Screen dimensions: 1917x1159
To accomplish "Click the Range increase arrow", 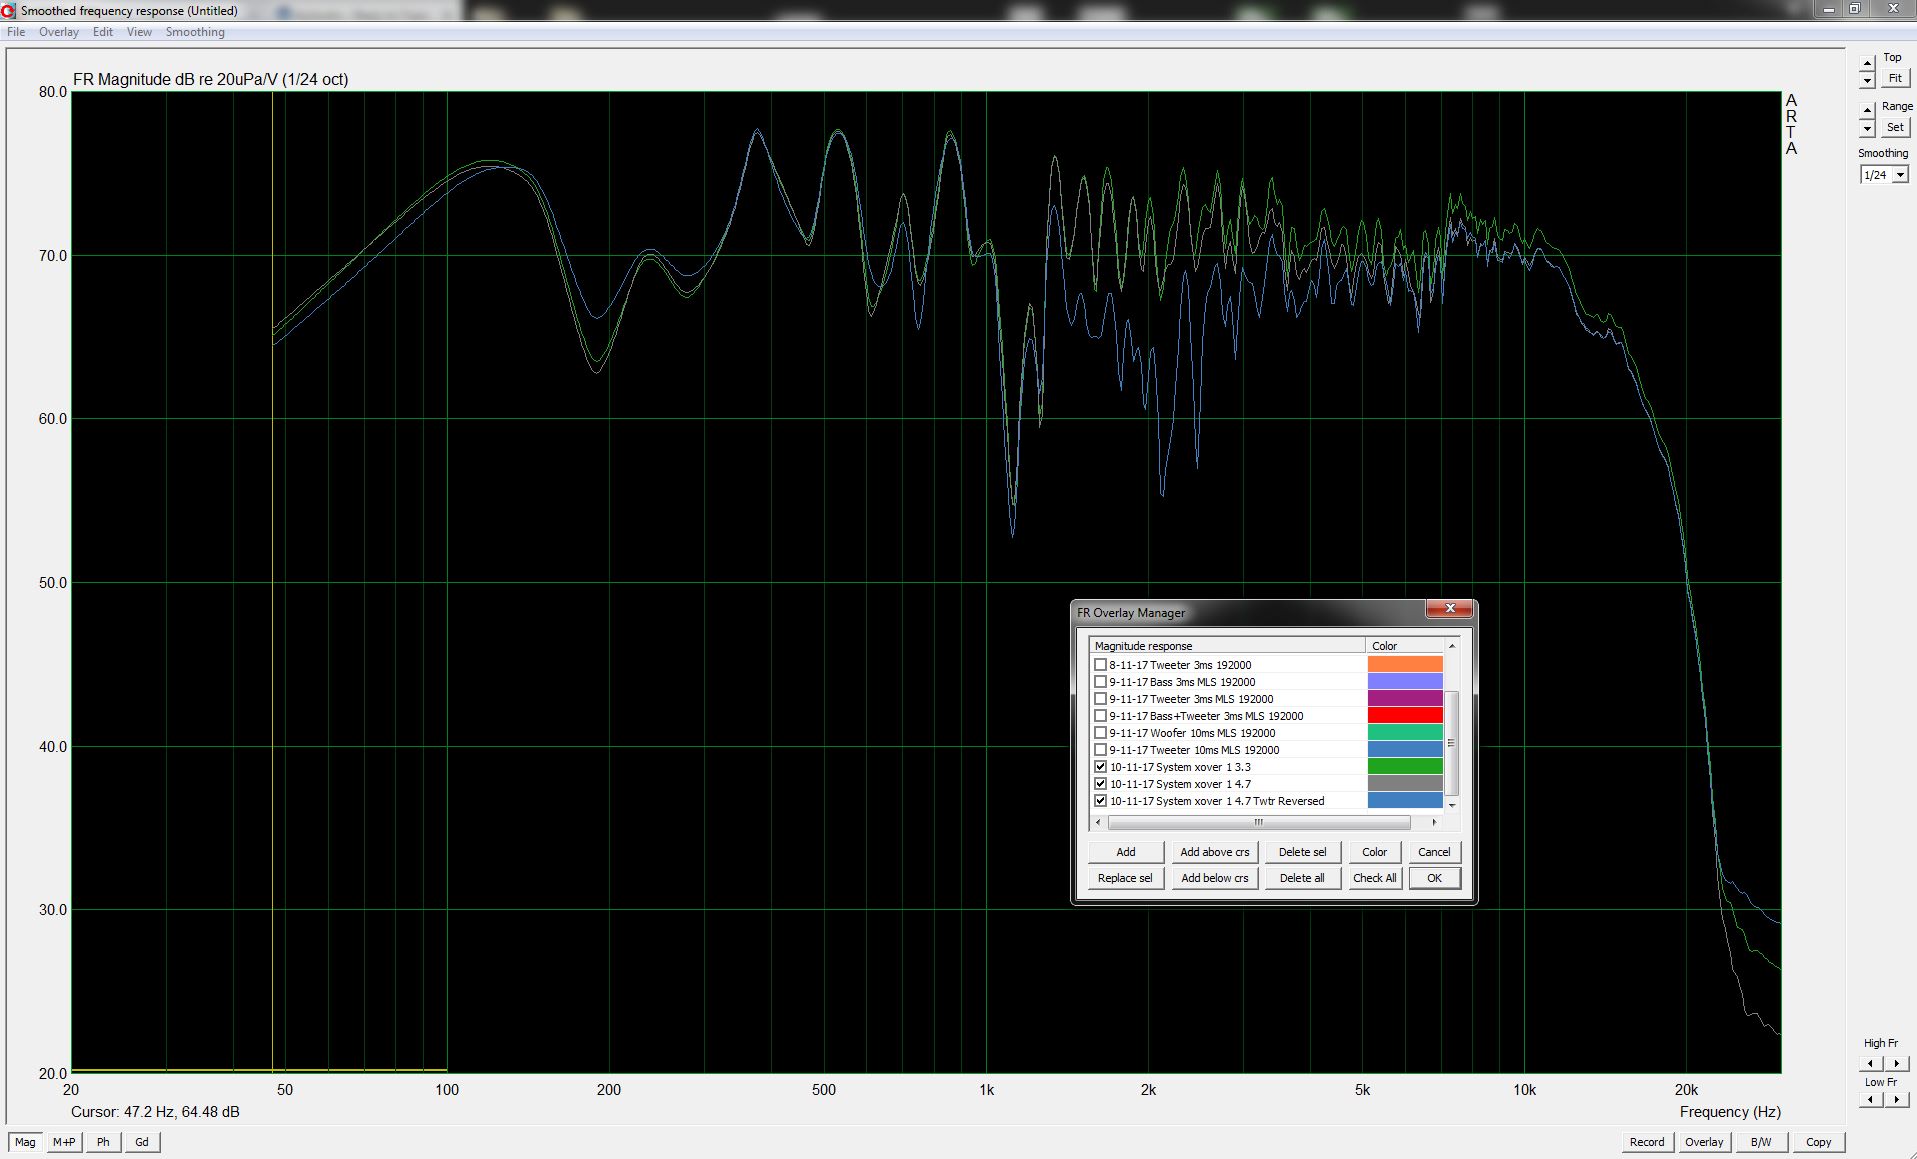I will [x=1867, y=111].
